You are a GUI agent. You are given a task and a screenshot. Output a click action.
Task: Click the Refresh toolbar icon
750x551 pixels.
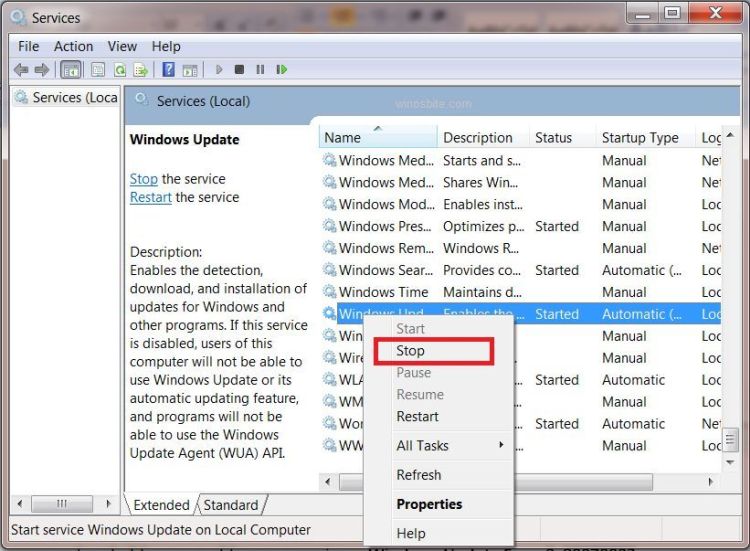120,70
